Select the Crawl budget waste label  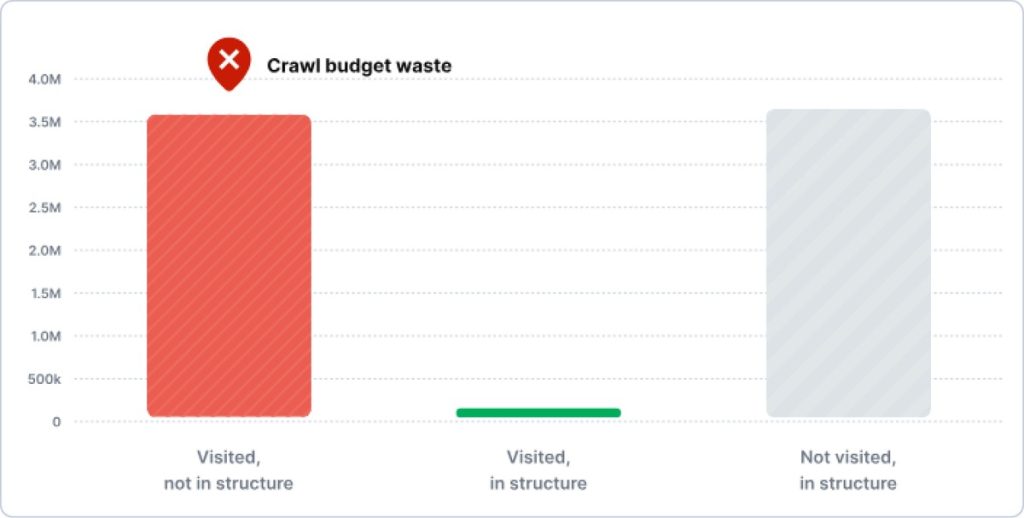(x=359, y=66)
